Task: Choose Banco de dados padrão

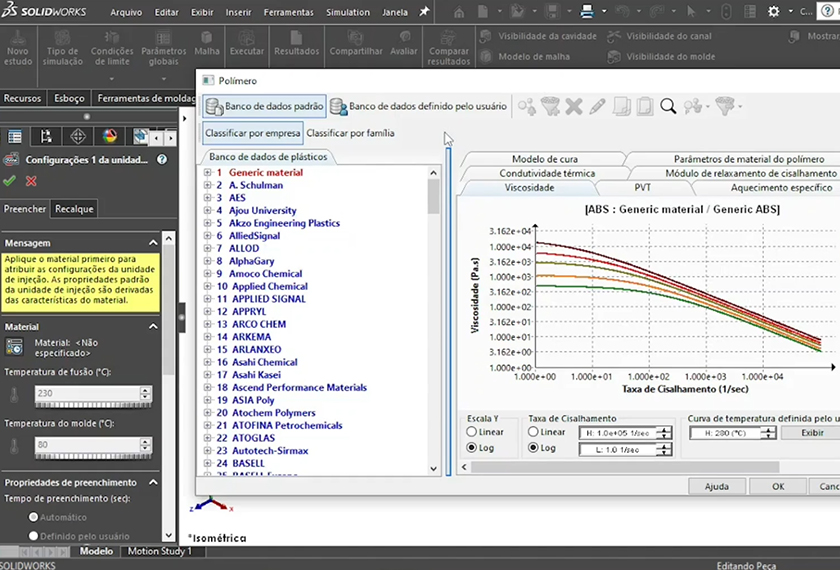Action: [x=265, y=106]
